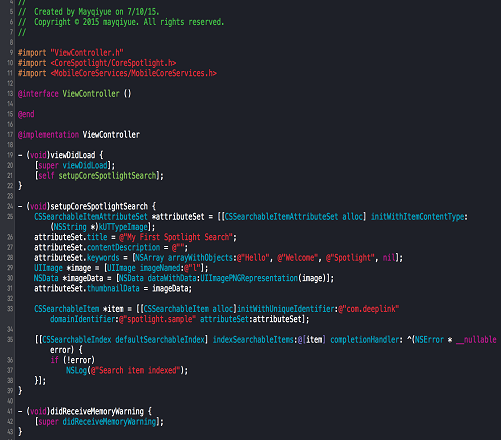
Task: Click line number 35 in the gutter
Action: (10, 340)
